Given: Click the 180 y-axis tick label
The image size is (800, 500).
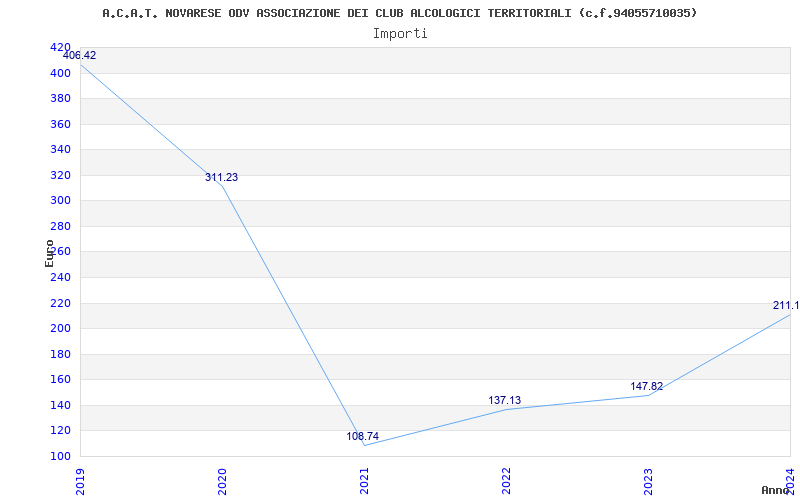Looking at the screenshot, I should 60,355.
